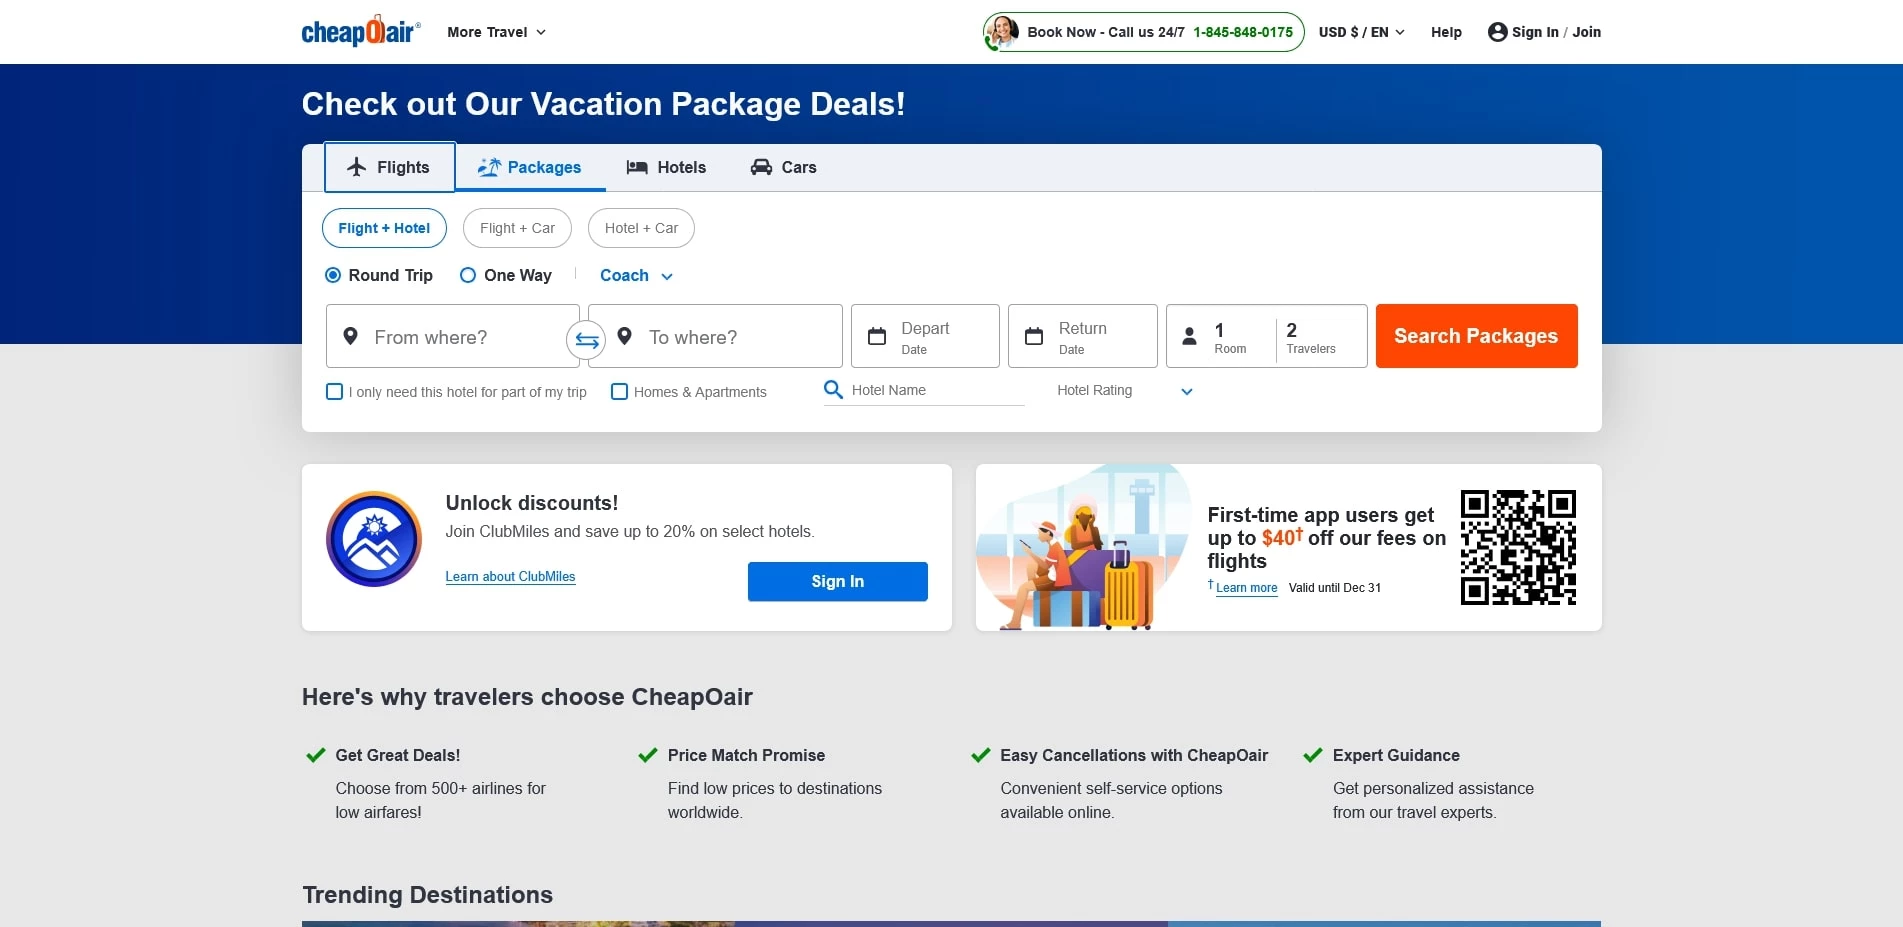The height and width of the screenshot is (927, 1903).
Task: Select the Round Trip radio button
Action: [333, 275]
